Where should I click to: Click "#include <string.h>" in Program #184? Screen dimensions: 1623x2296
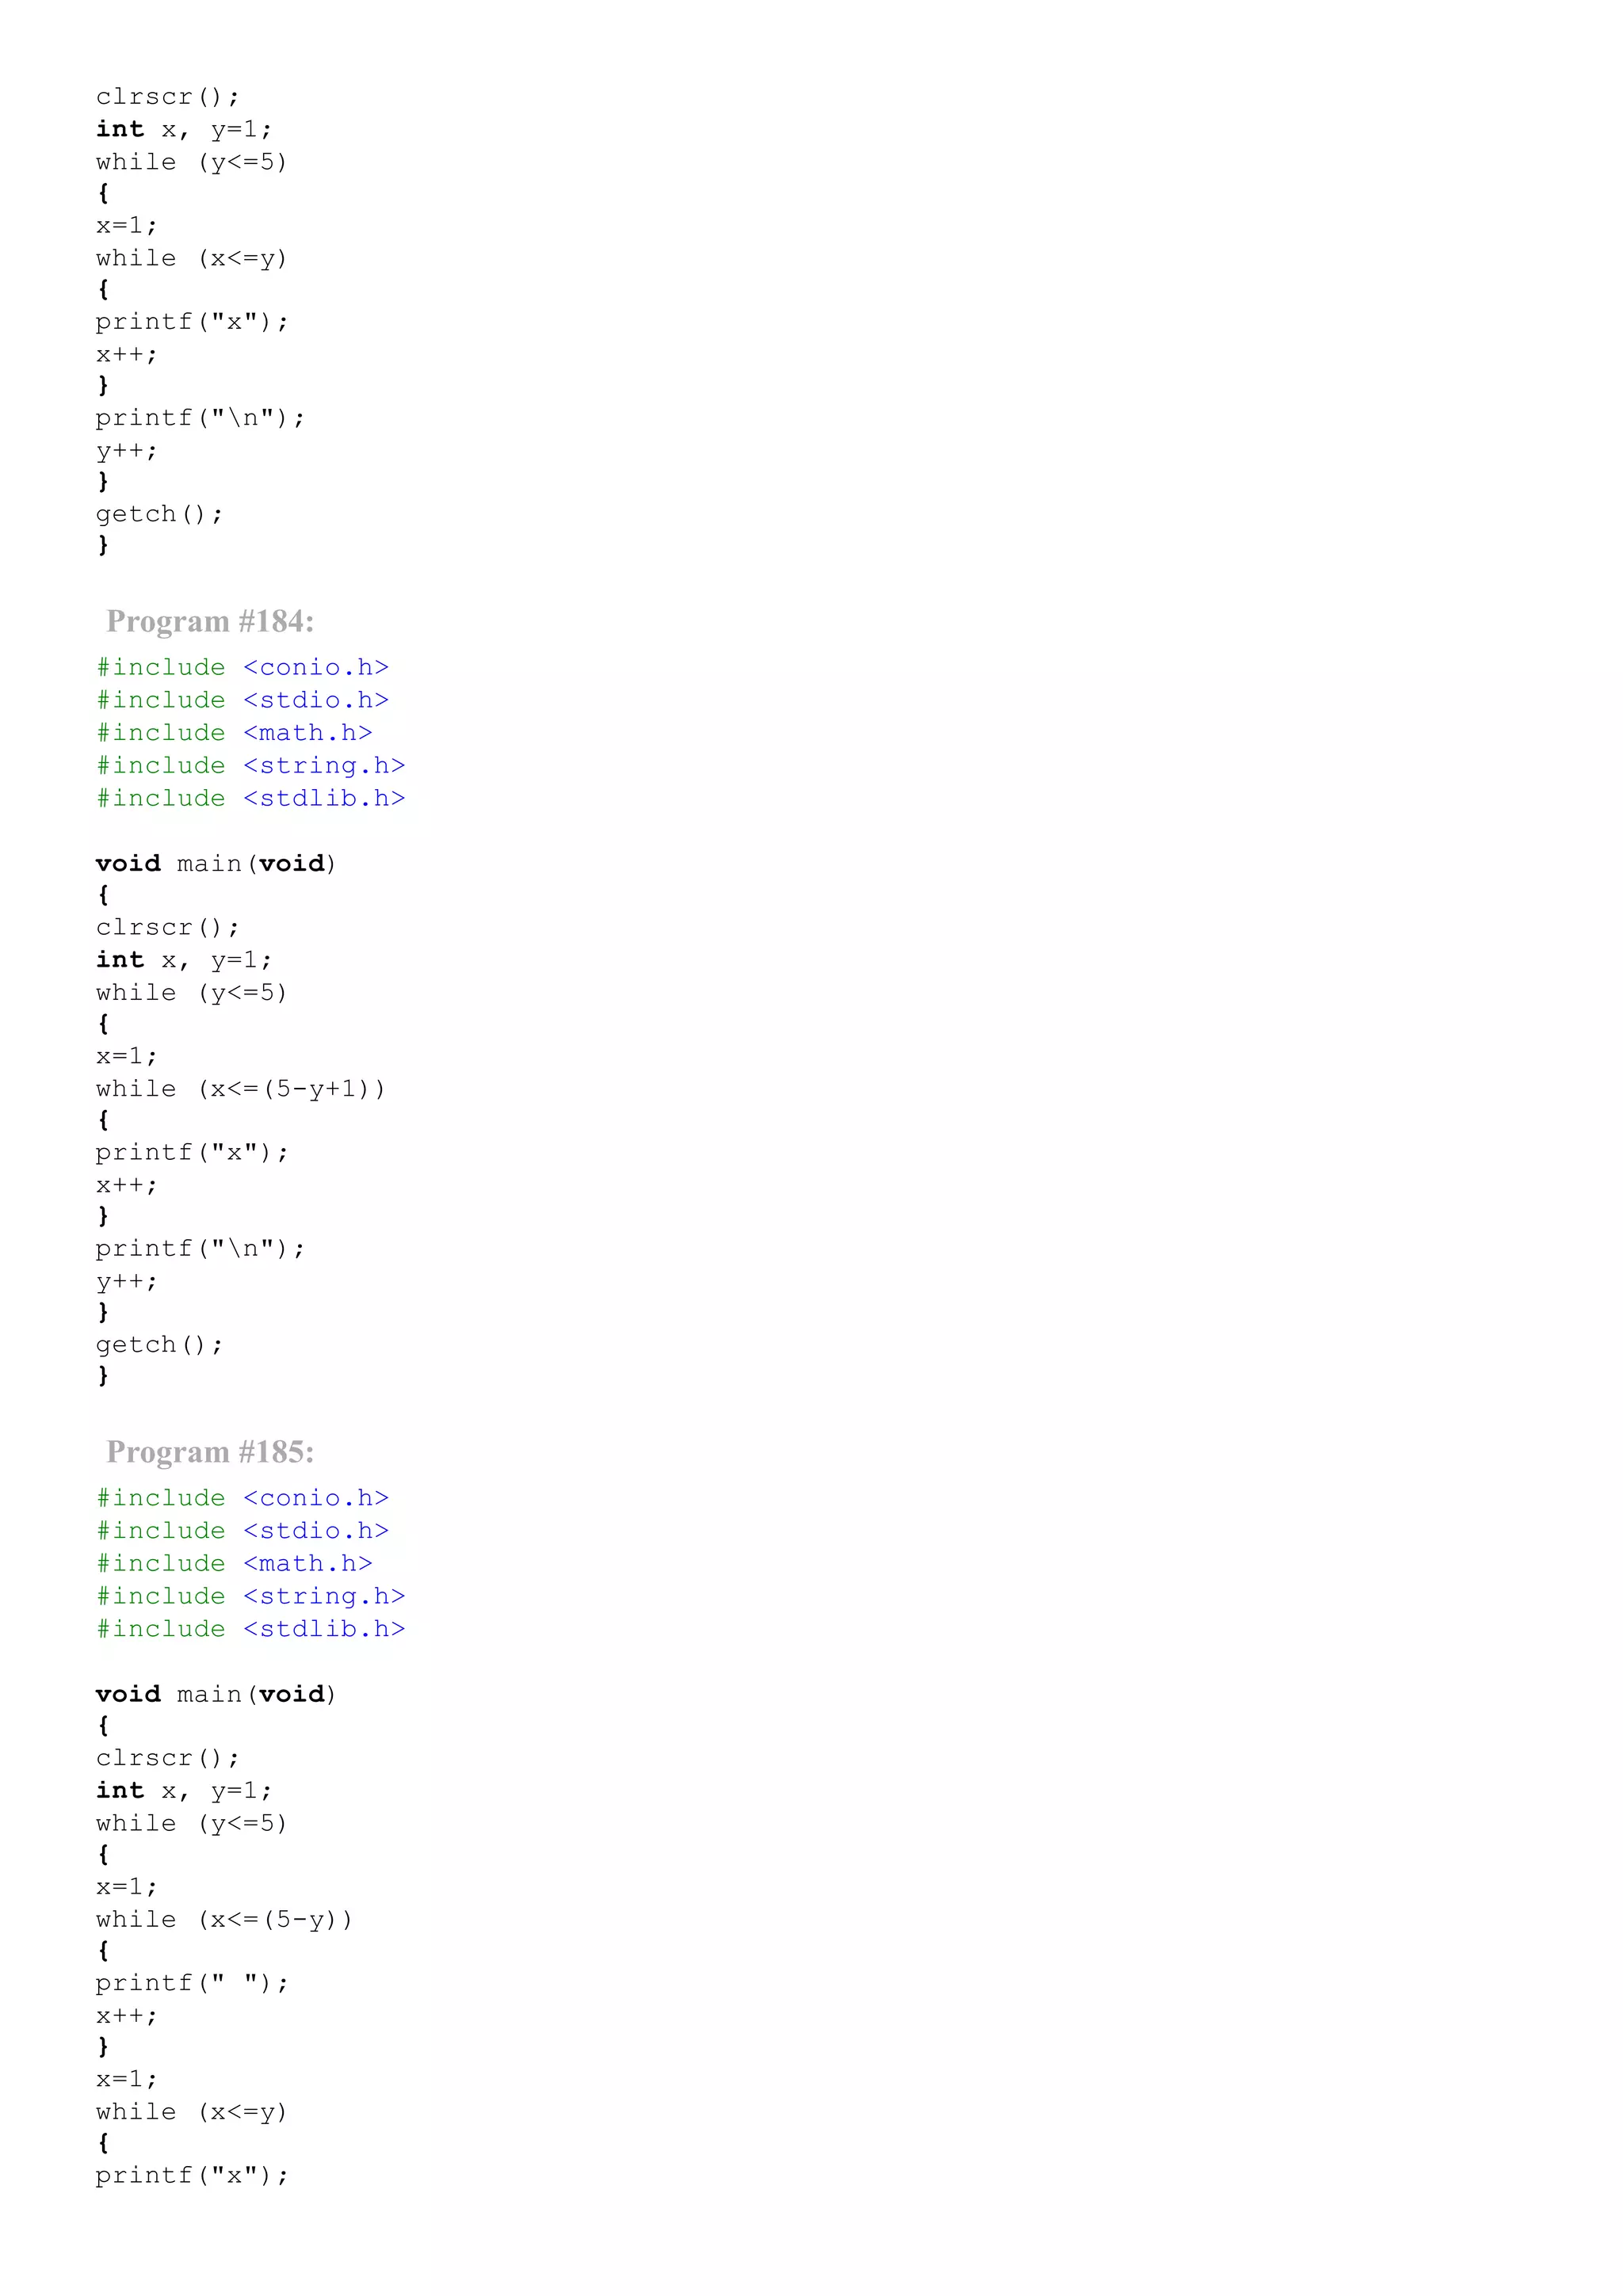[x=250, y=766]
